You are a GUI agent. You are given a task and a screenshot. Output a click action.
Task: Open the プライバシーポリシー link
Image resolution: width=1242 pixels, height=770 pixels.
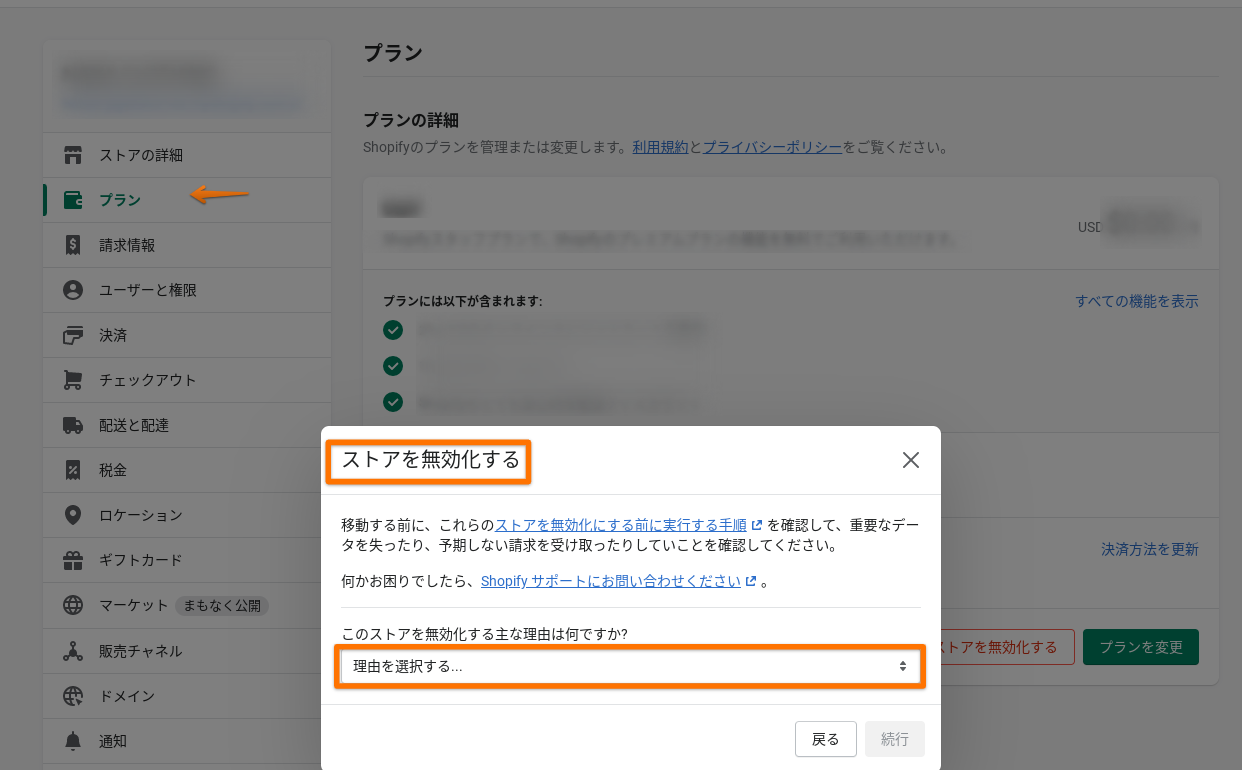[772, 147]
